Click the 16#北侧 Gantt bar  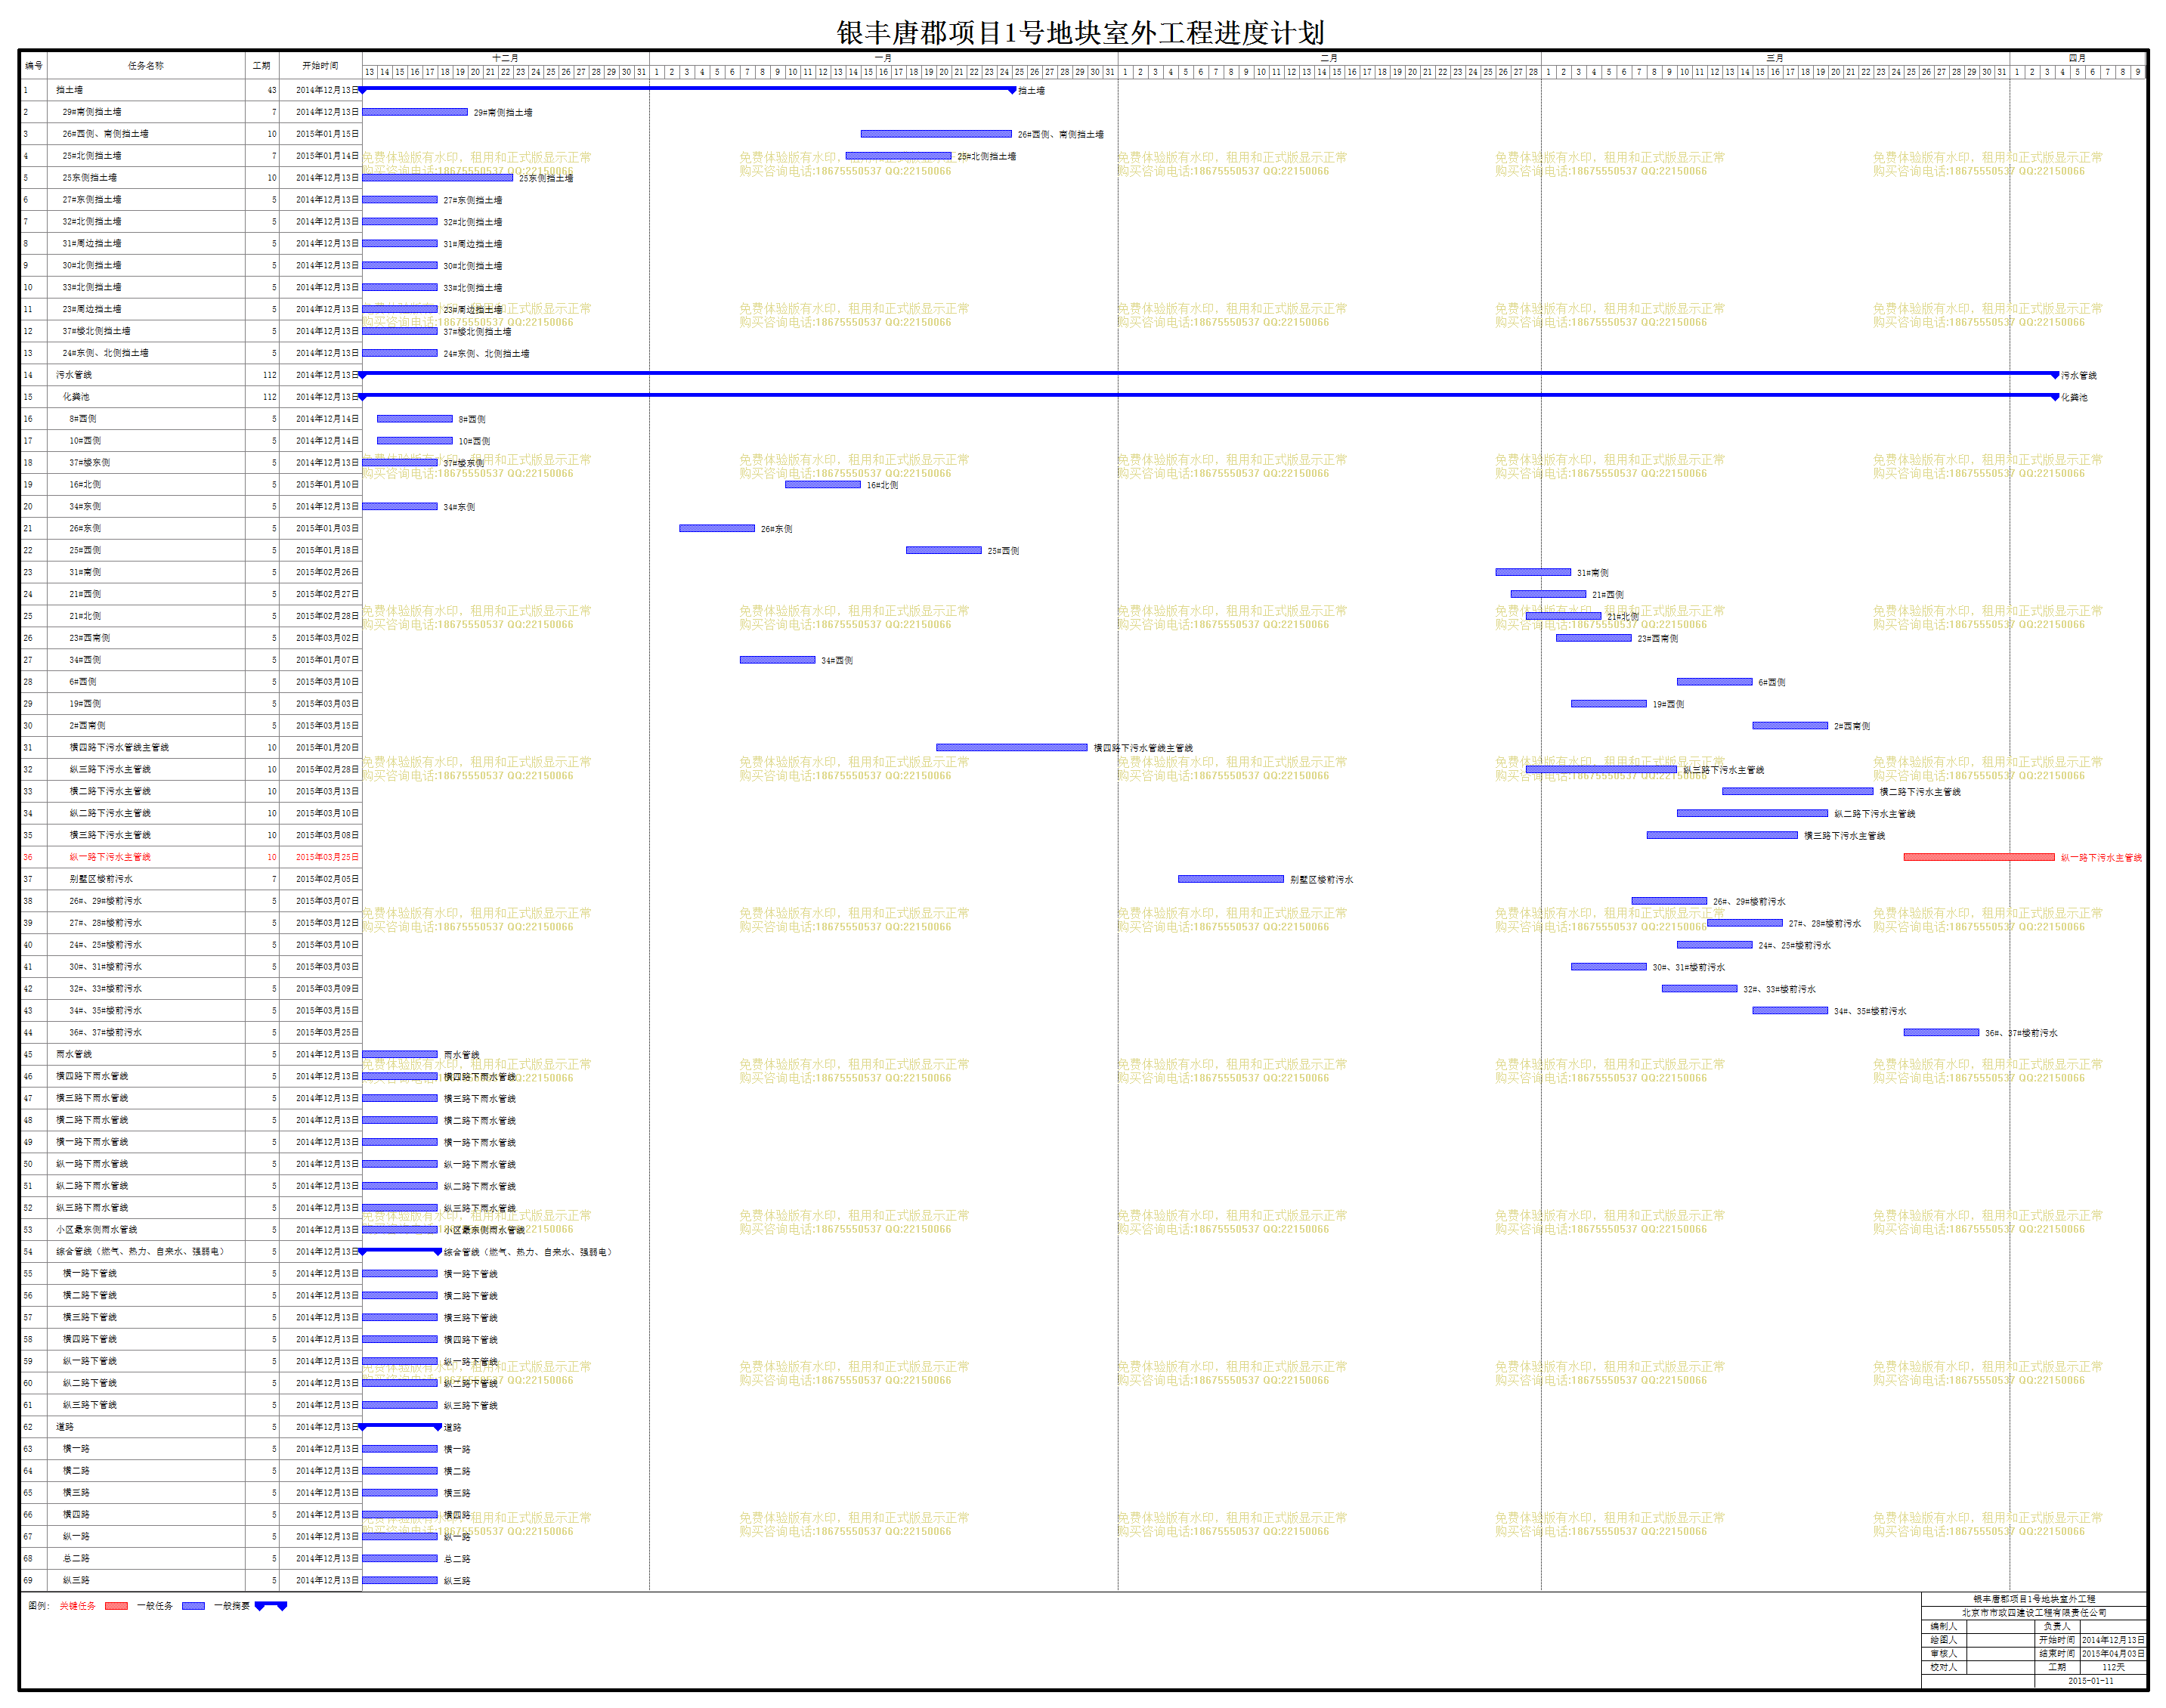pos(823,485)
